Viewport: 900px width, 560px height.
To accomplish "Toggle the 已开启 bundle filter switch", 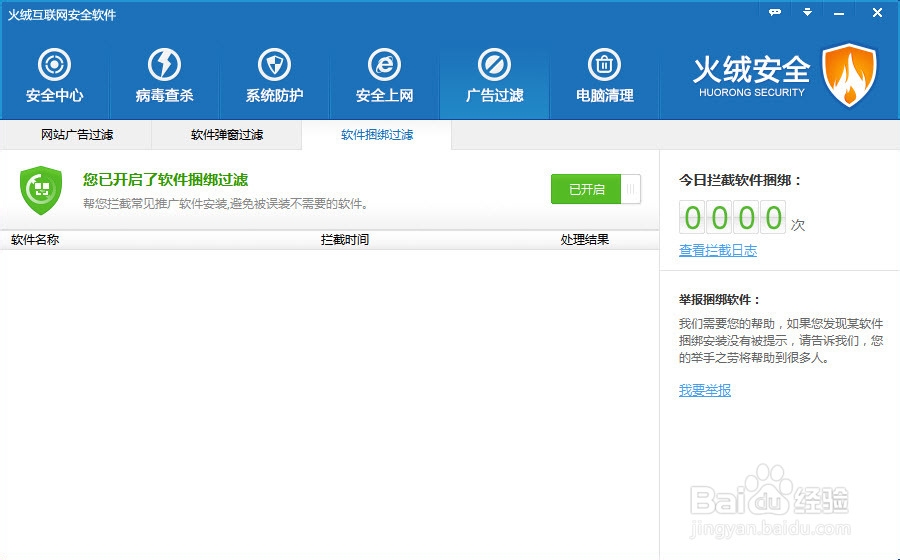I will 596,189.
